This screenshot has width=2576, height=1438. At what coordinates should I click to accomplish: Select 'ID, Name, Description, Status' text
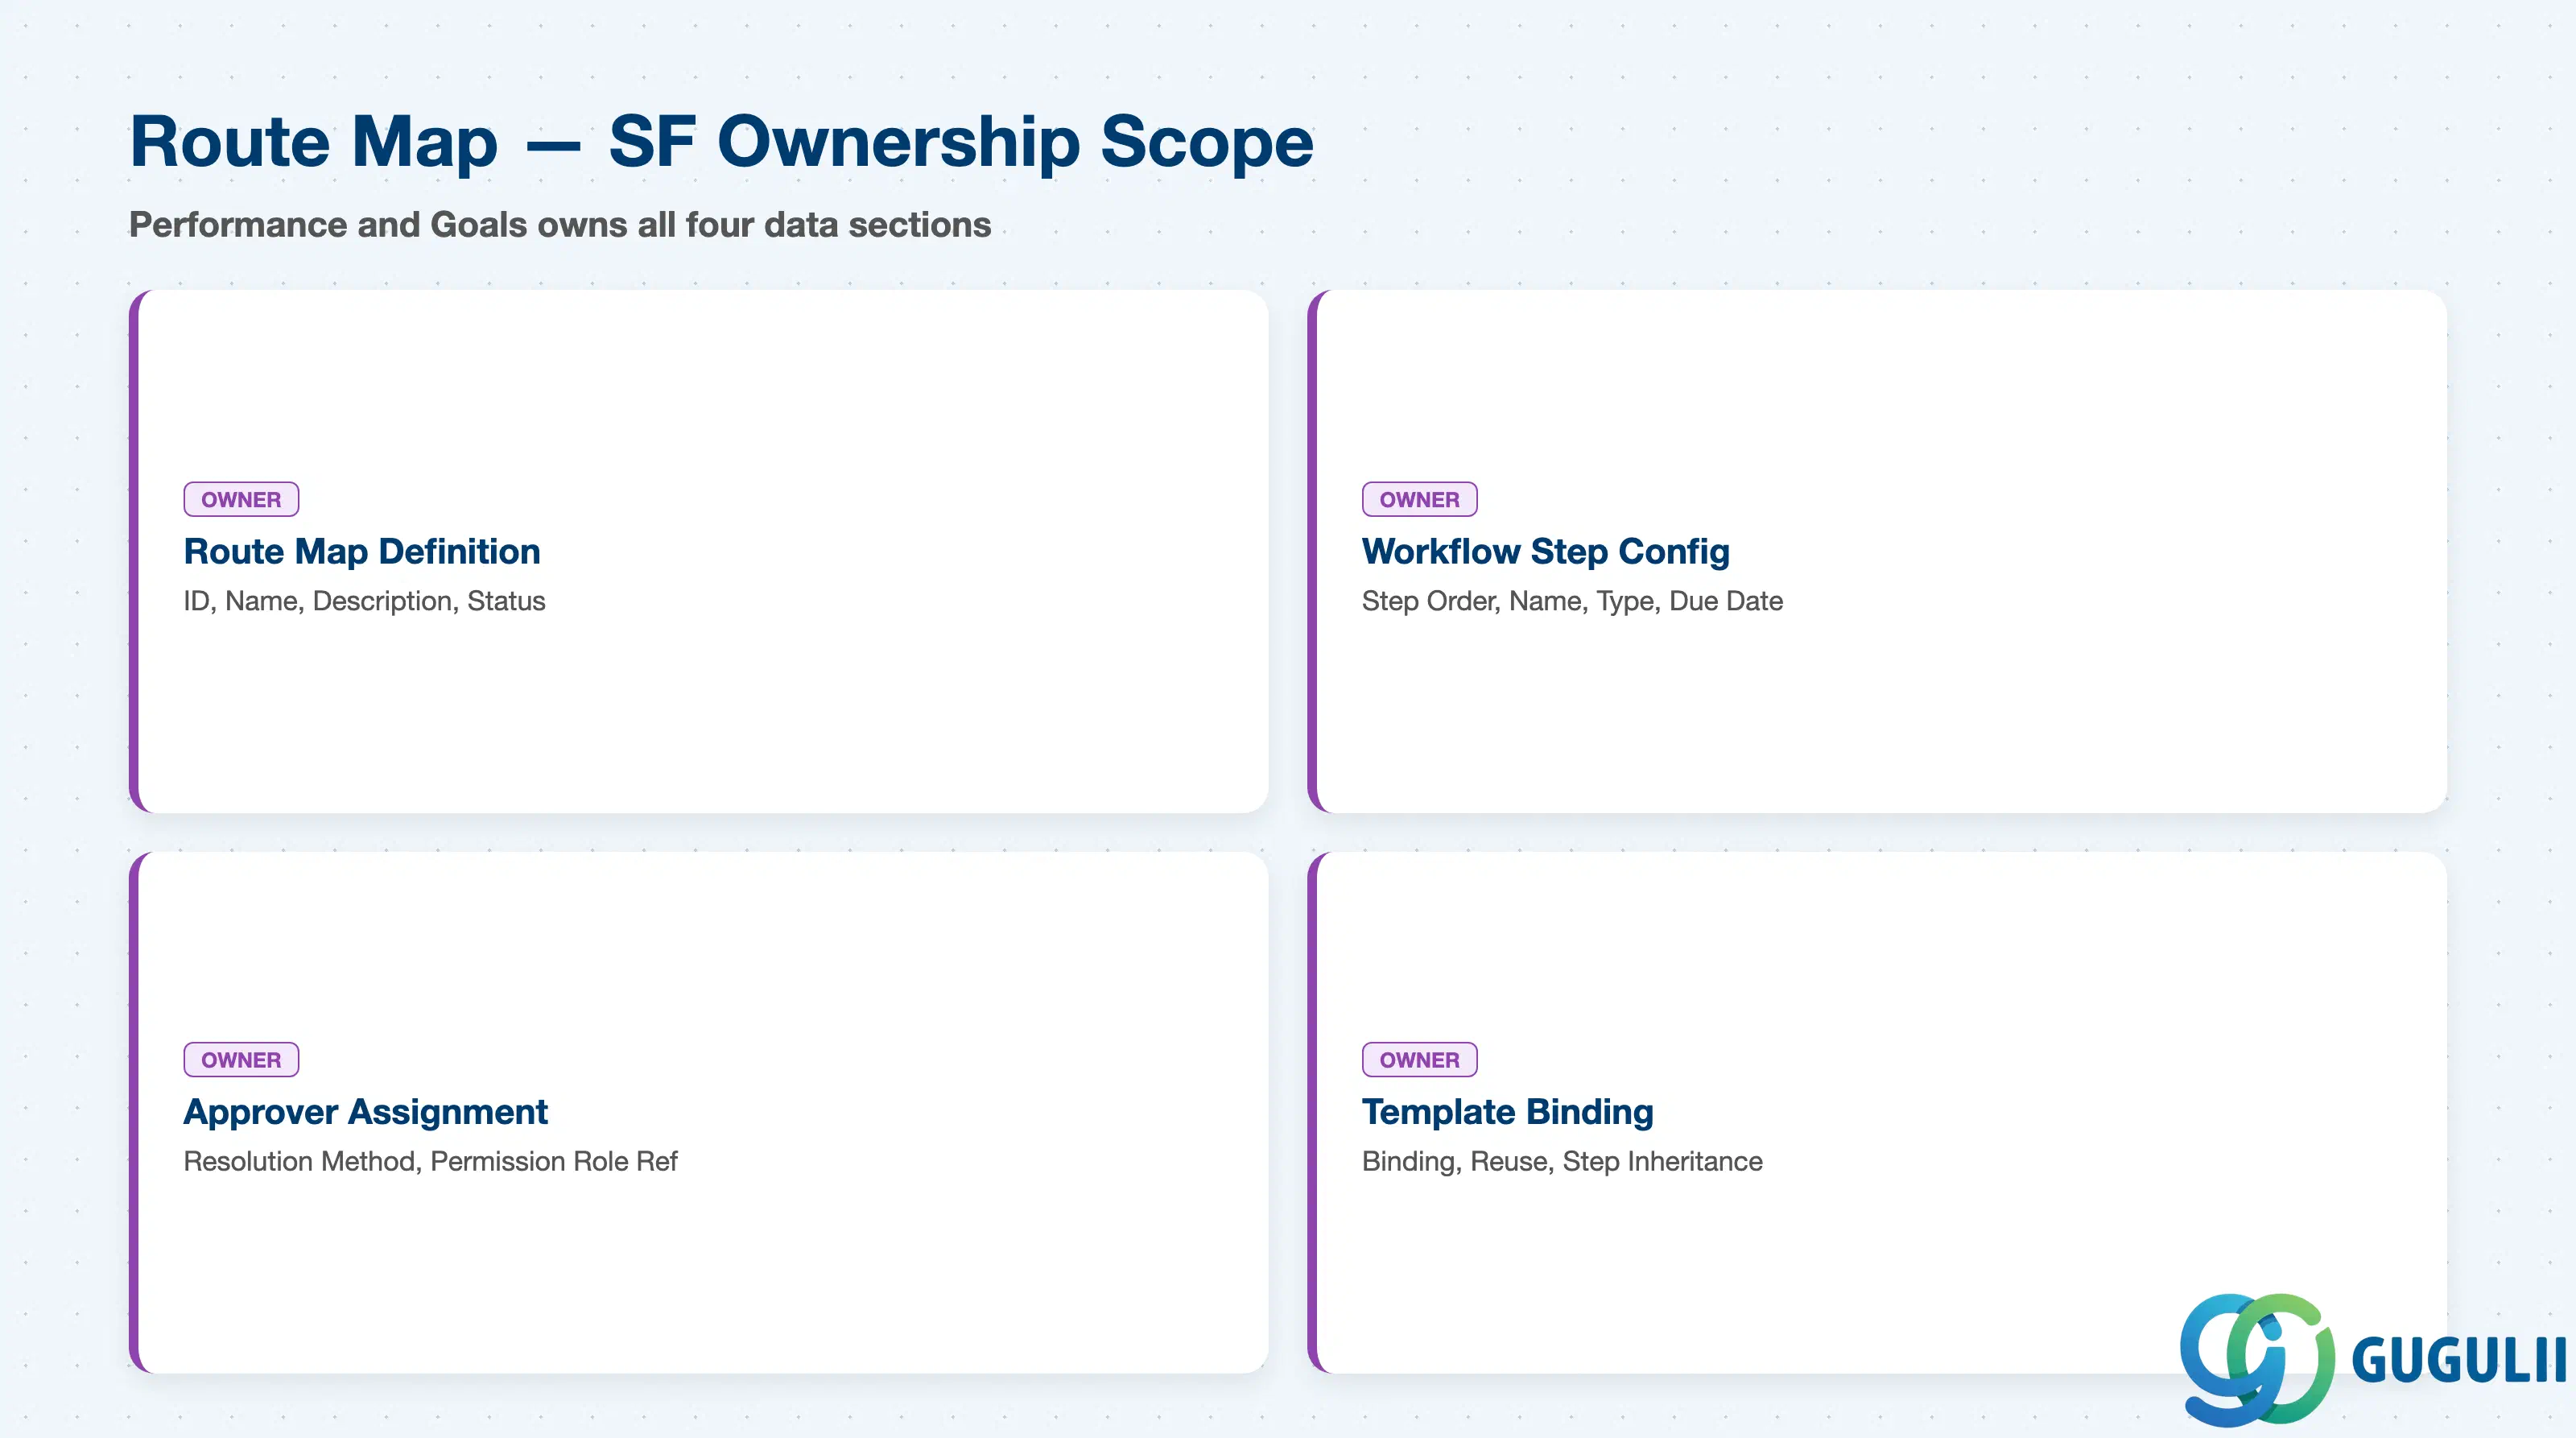[364, 601]
